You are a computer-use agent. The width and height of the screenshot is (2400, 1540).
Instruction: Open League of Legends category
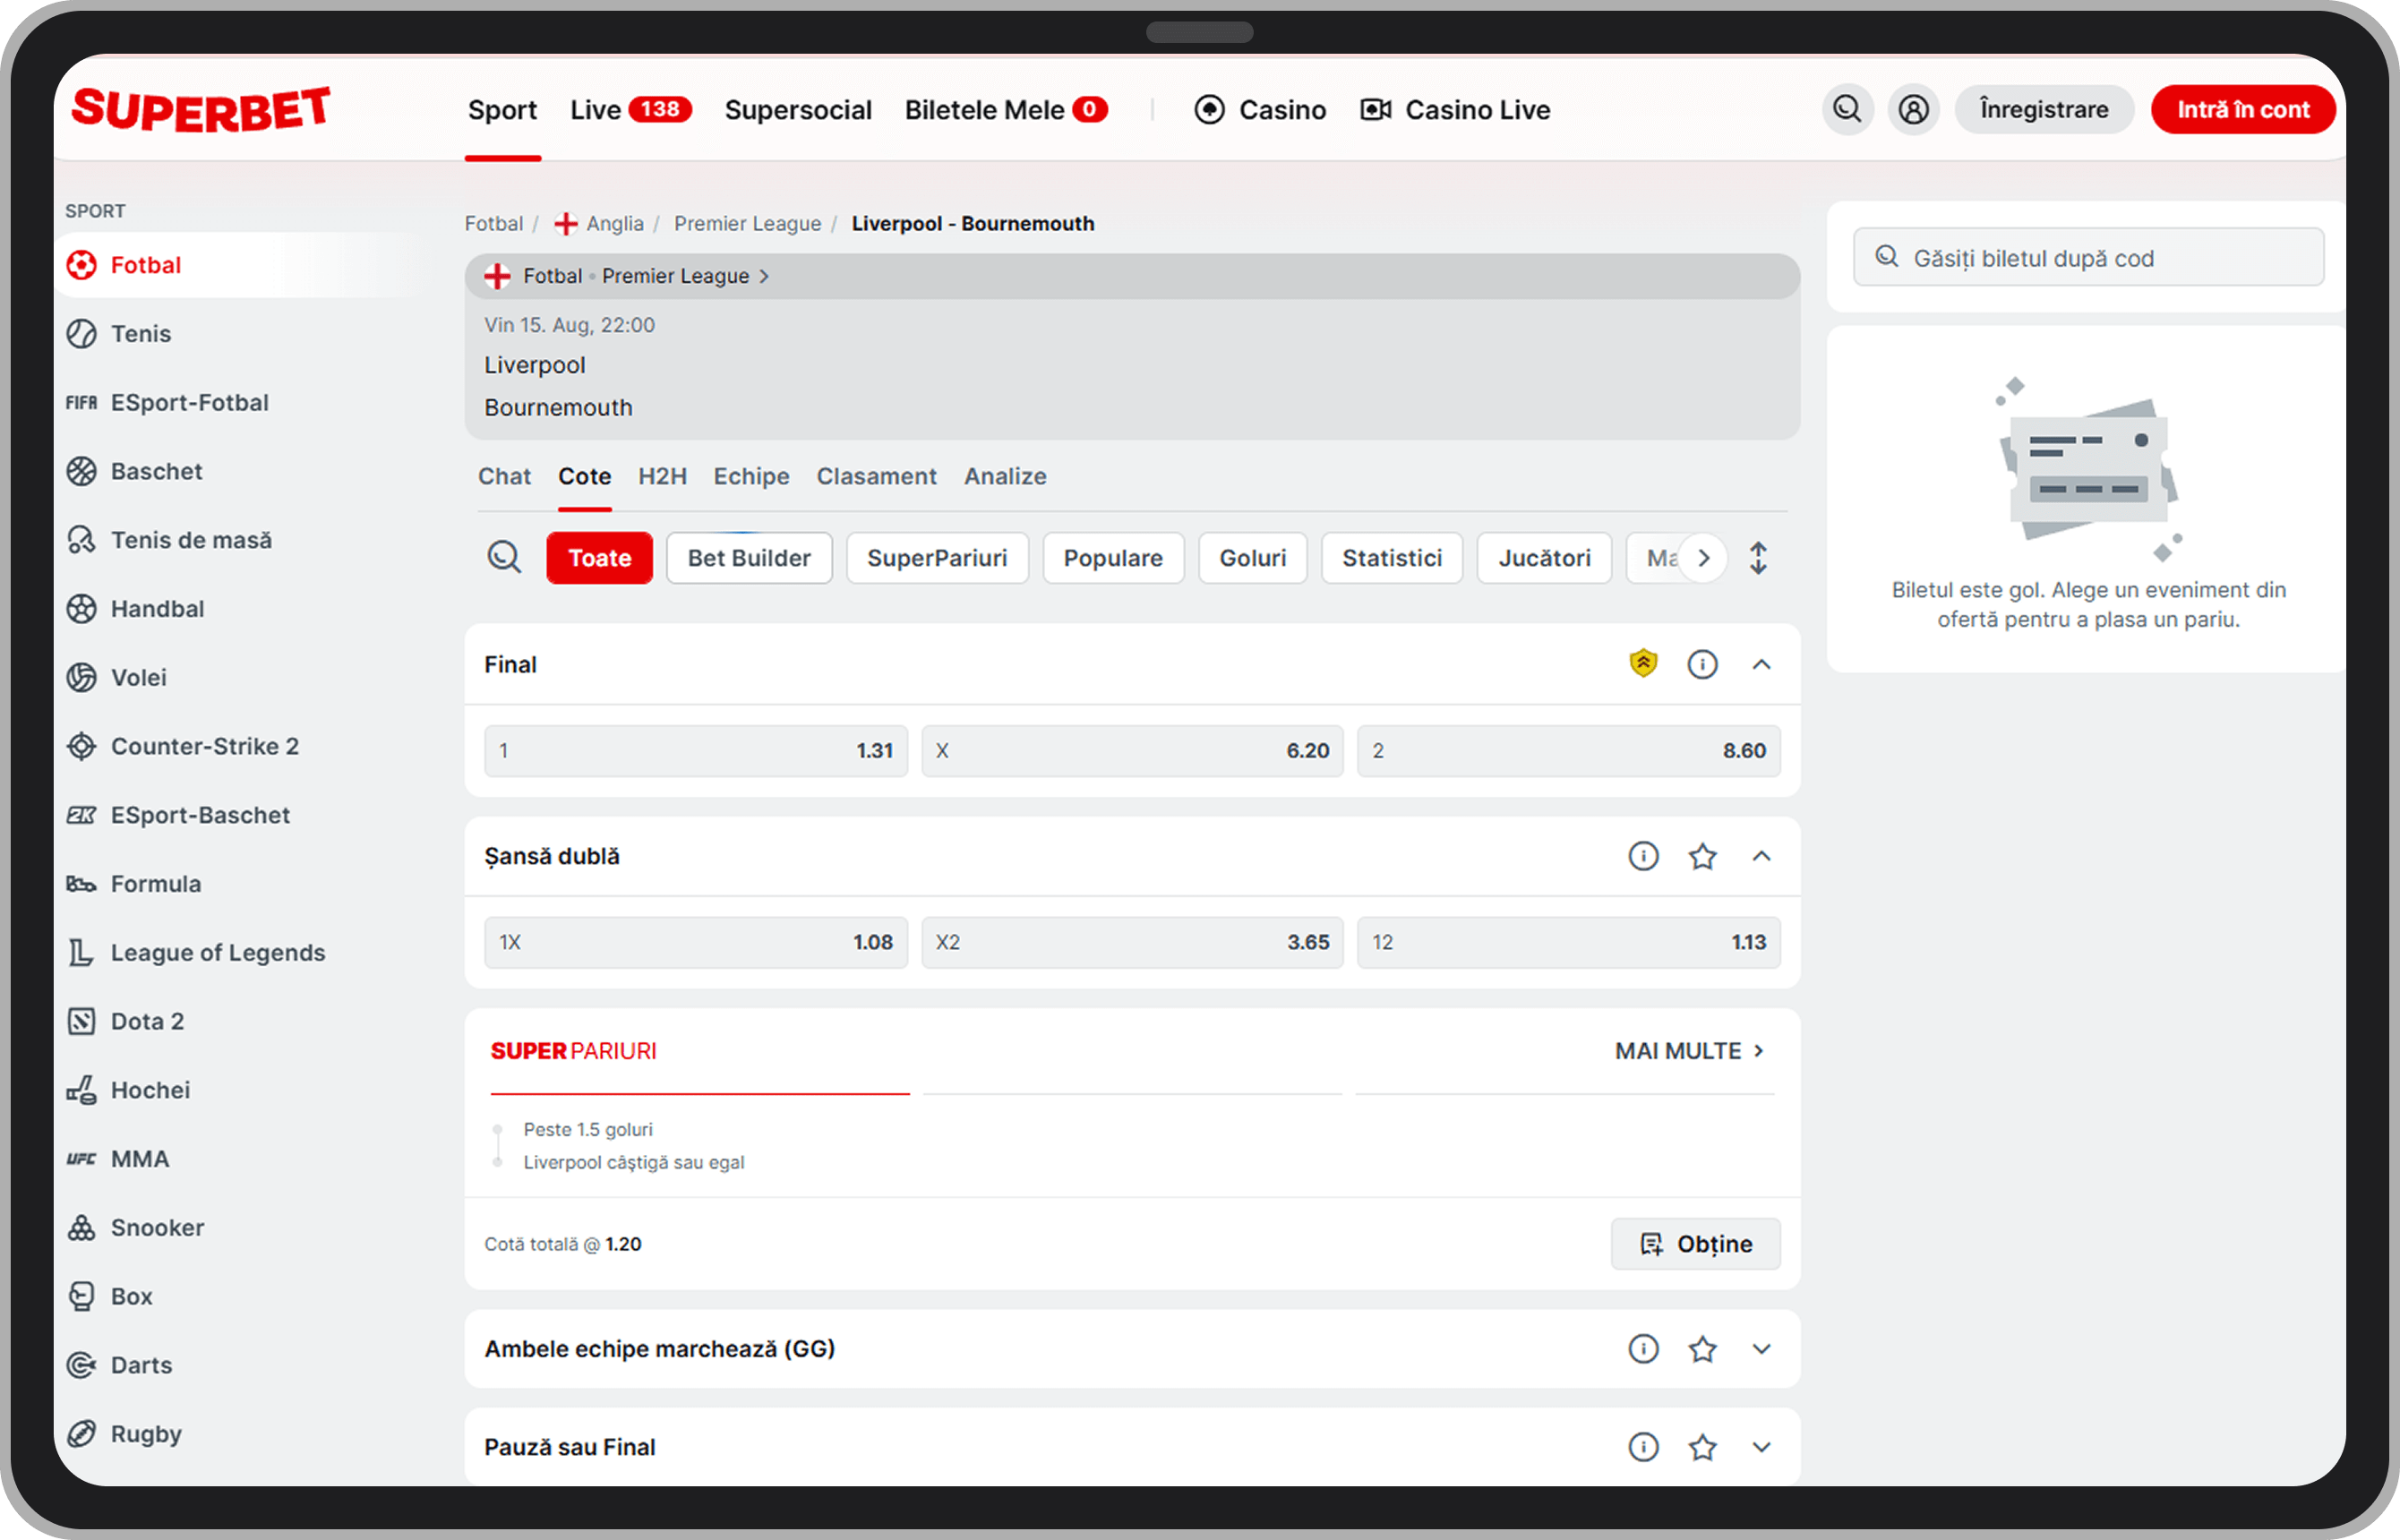click(195, 953)
